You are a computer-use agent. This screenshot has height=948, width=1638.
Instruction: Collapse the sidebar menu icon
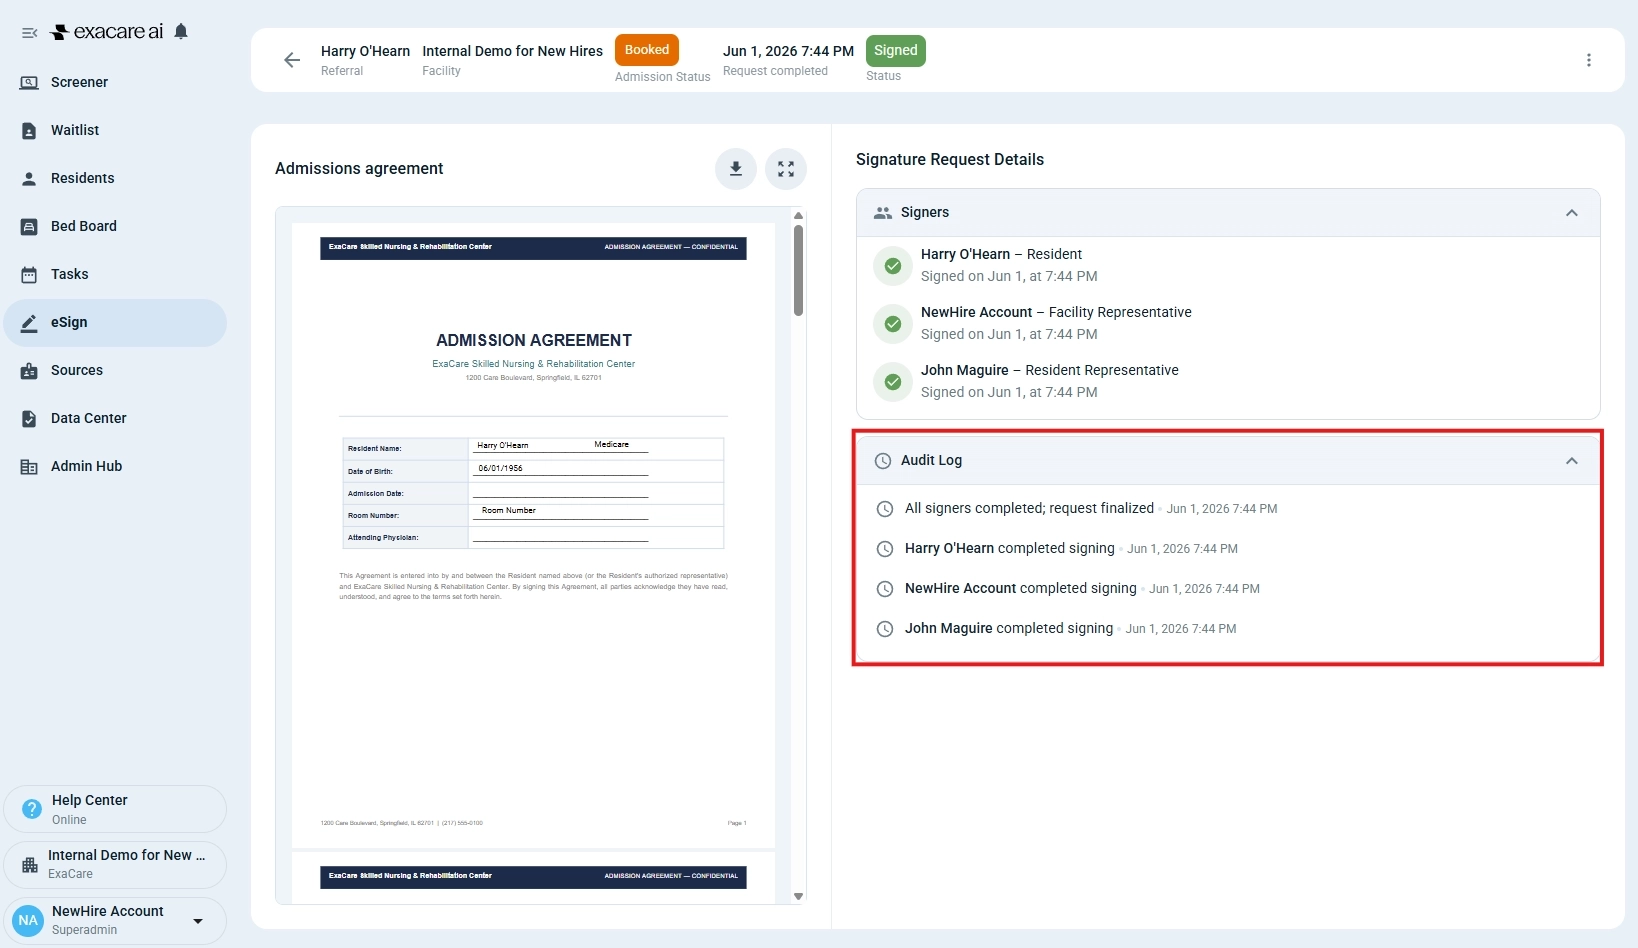click(x=30, y=33)
